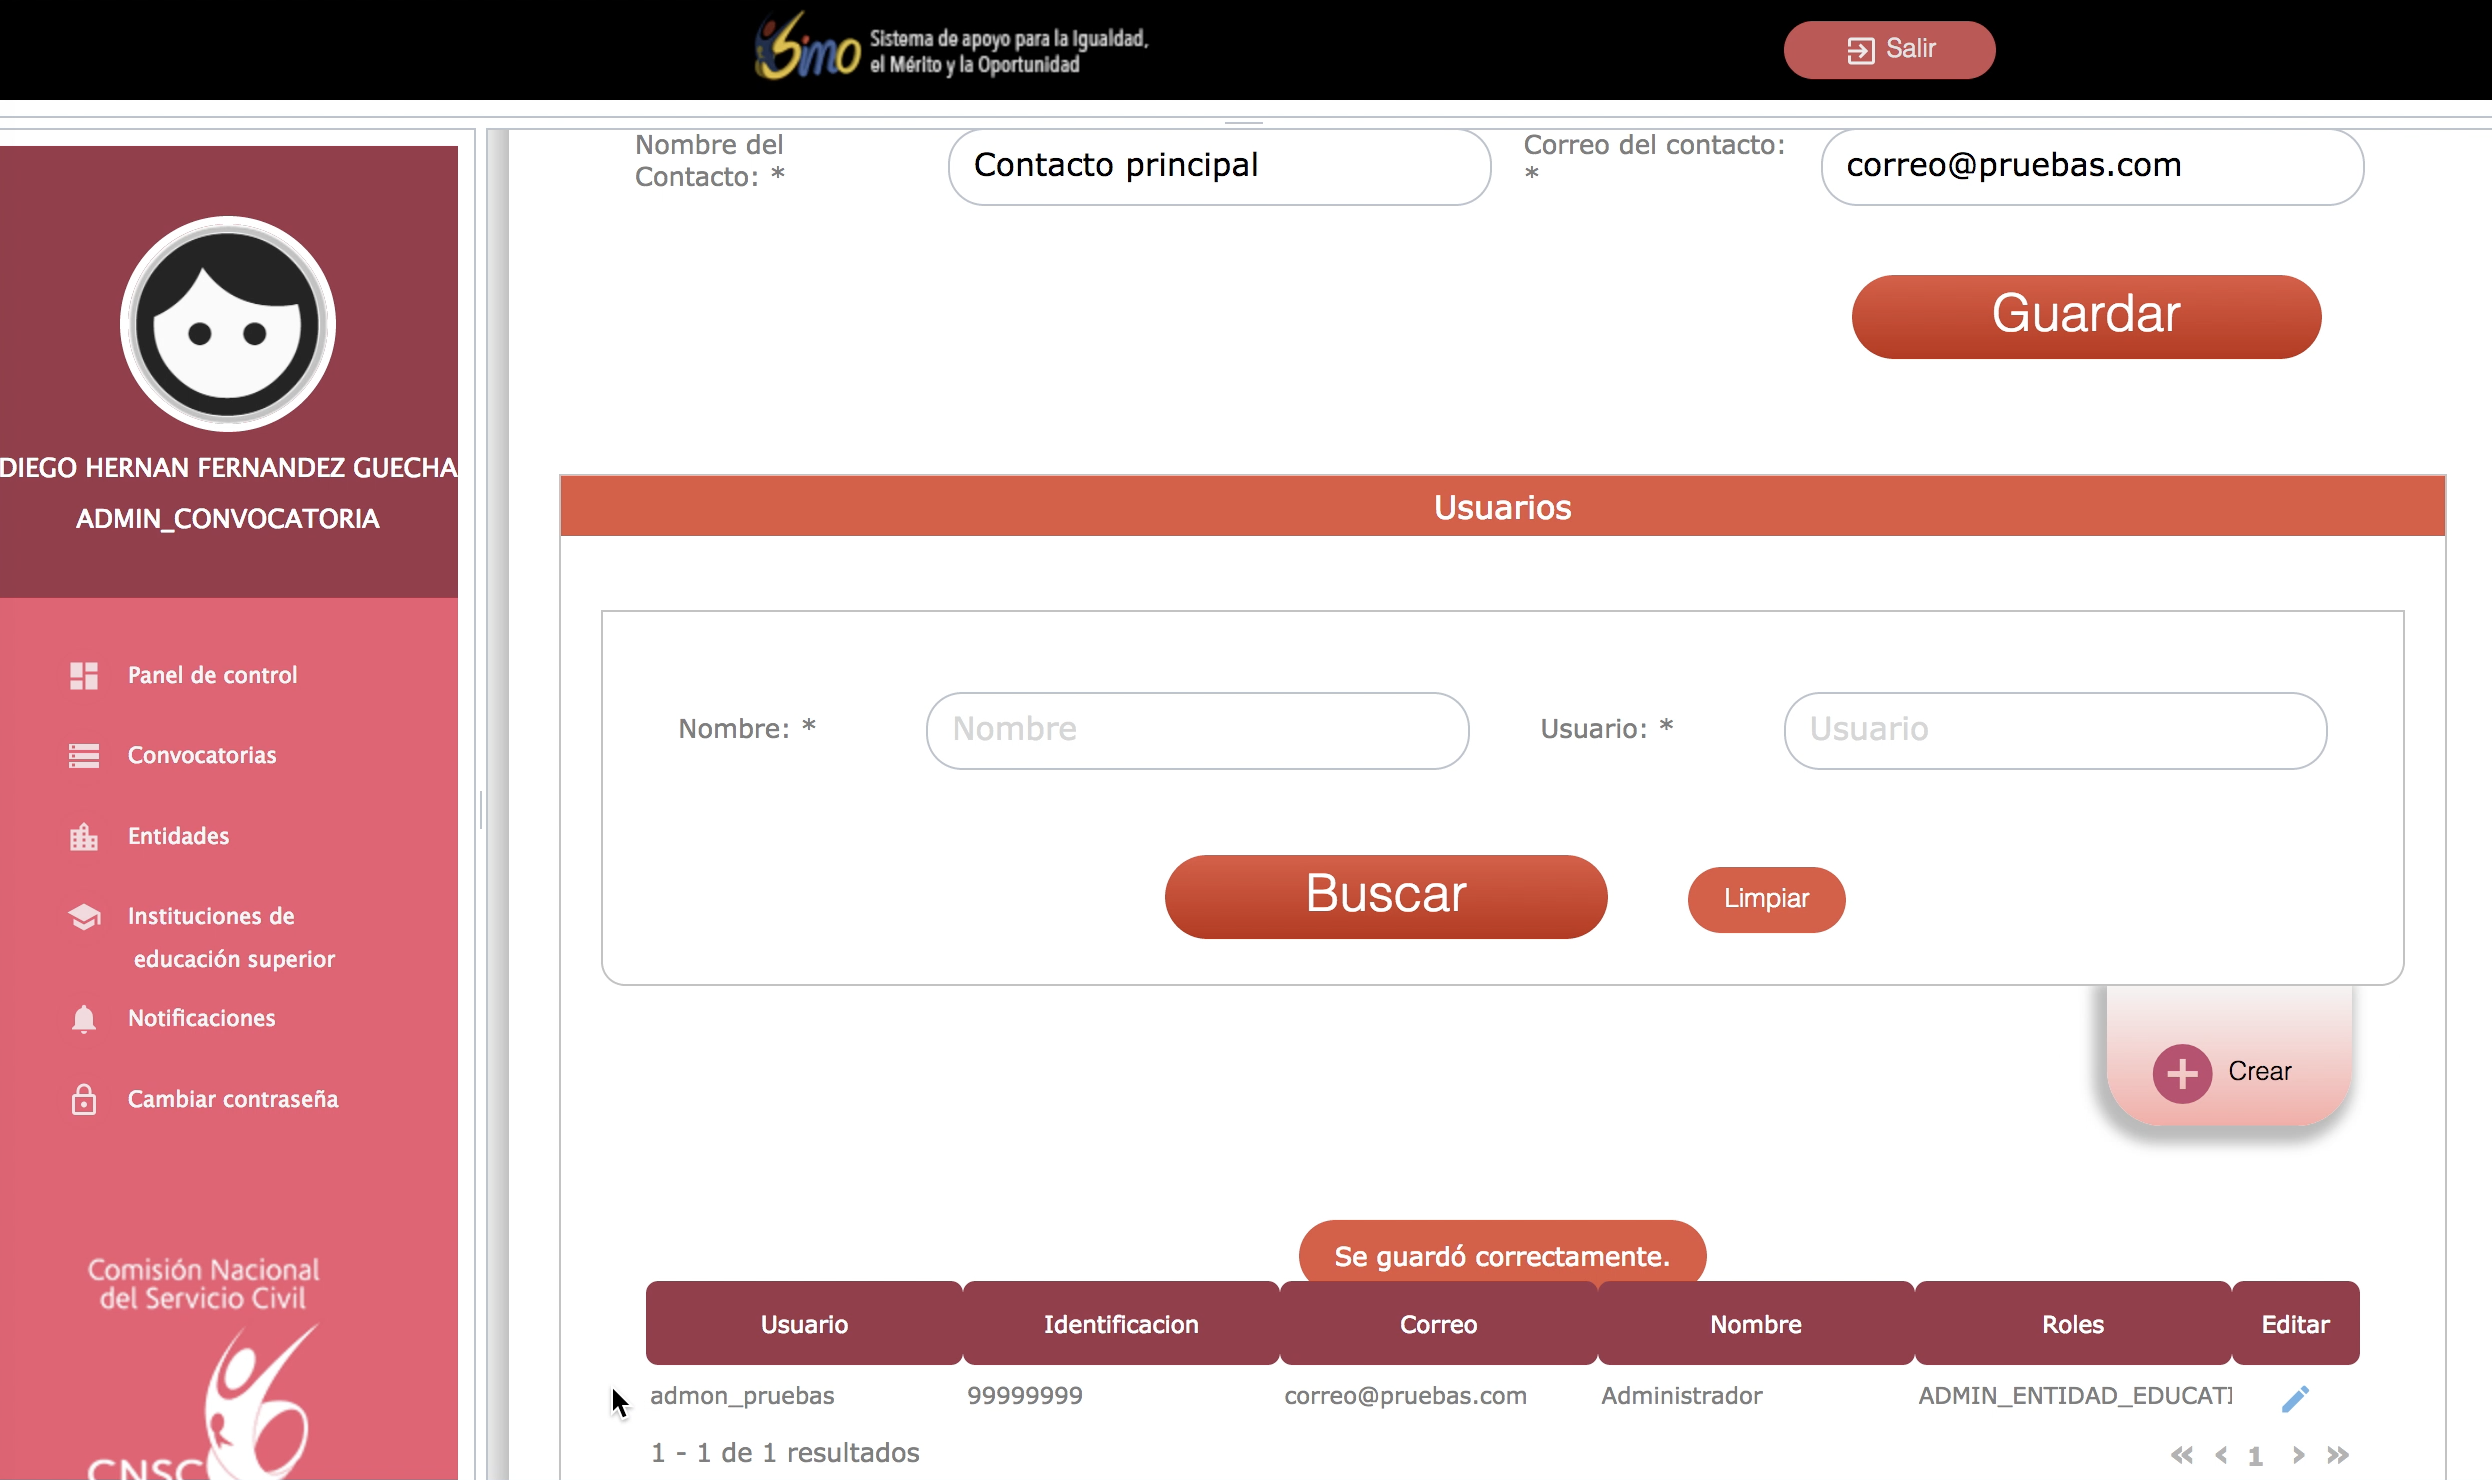The width and height of the screenshot is (2492, 1480).
Task: Click the Notificaciones bell icon
Action: [x=84, y=1019]
